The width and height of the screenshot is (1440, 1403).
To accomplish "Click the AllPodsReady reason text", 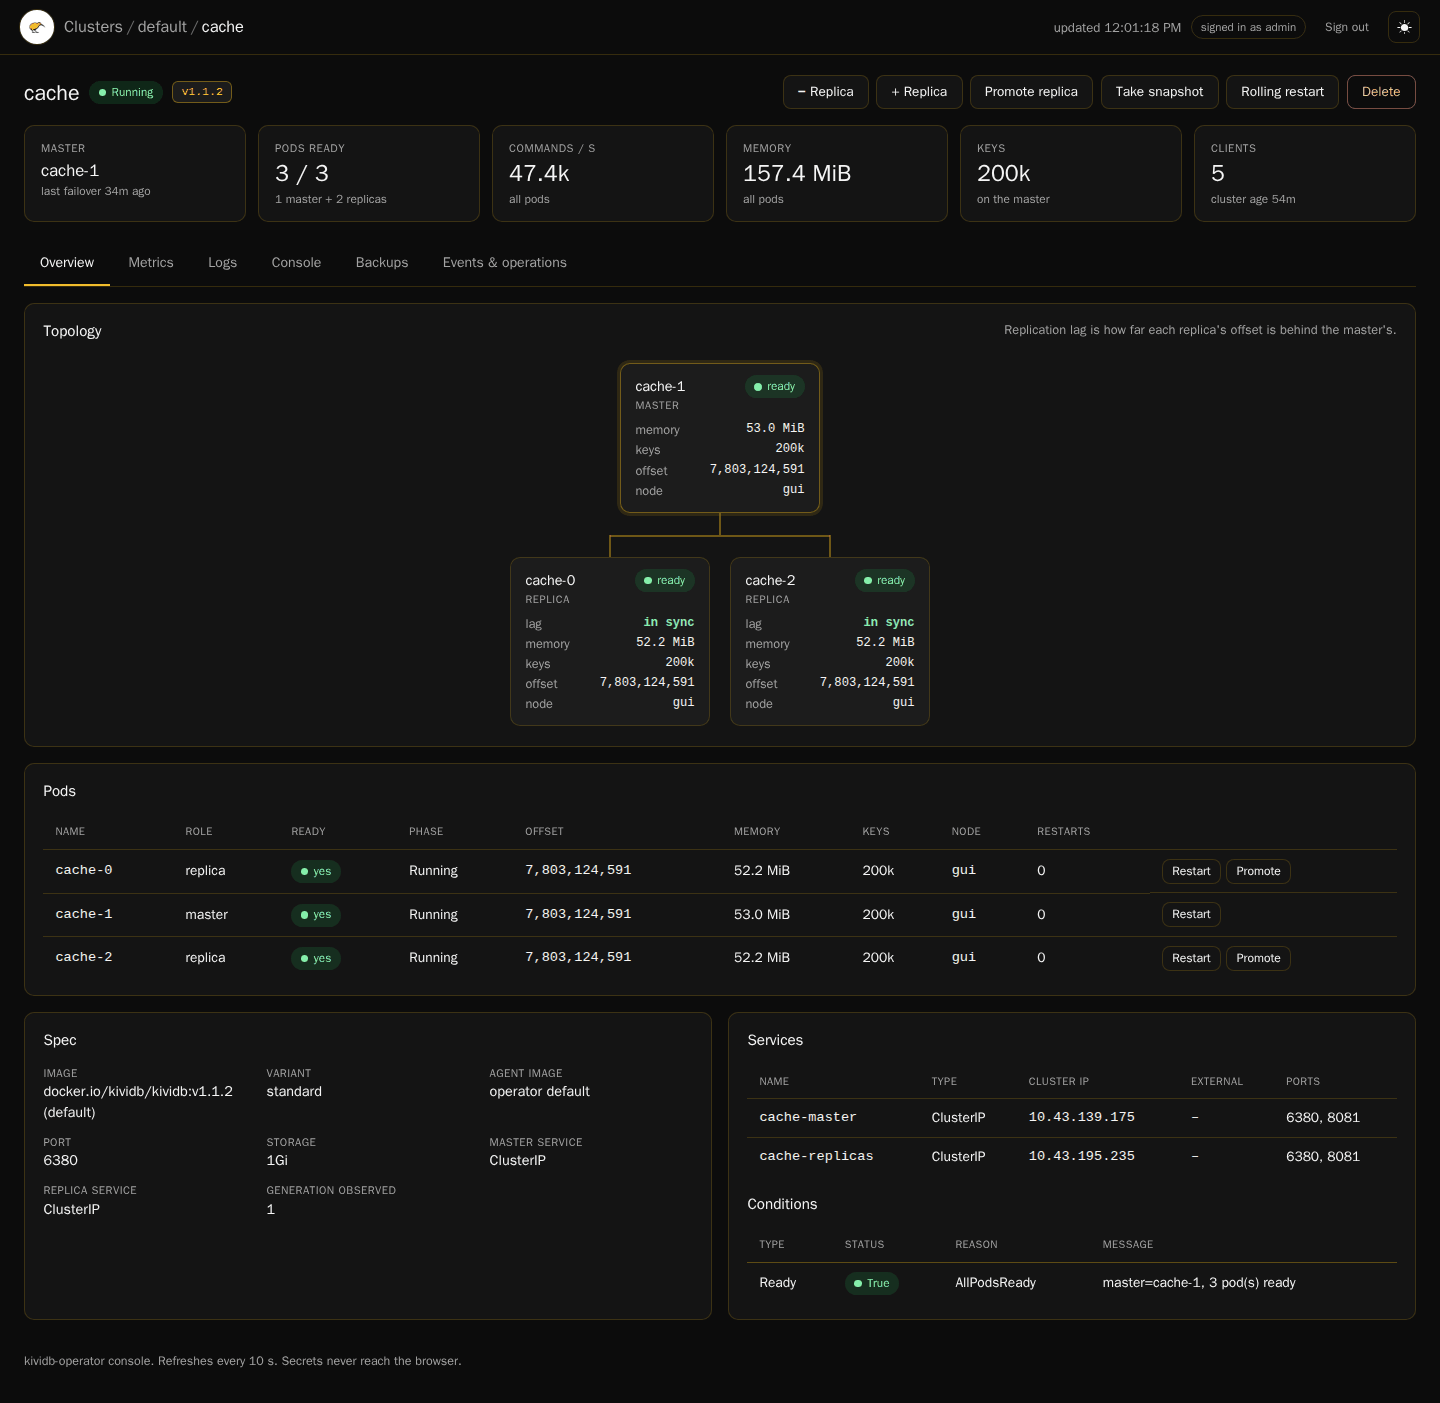I will pos(995,1283).
